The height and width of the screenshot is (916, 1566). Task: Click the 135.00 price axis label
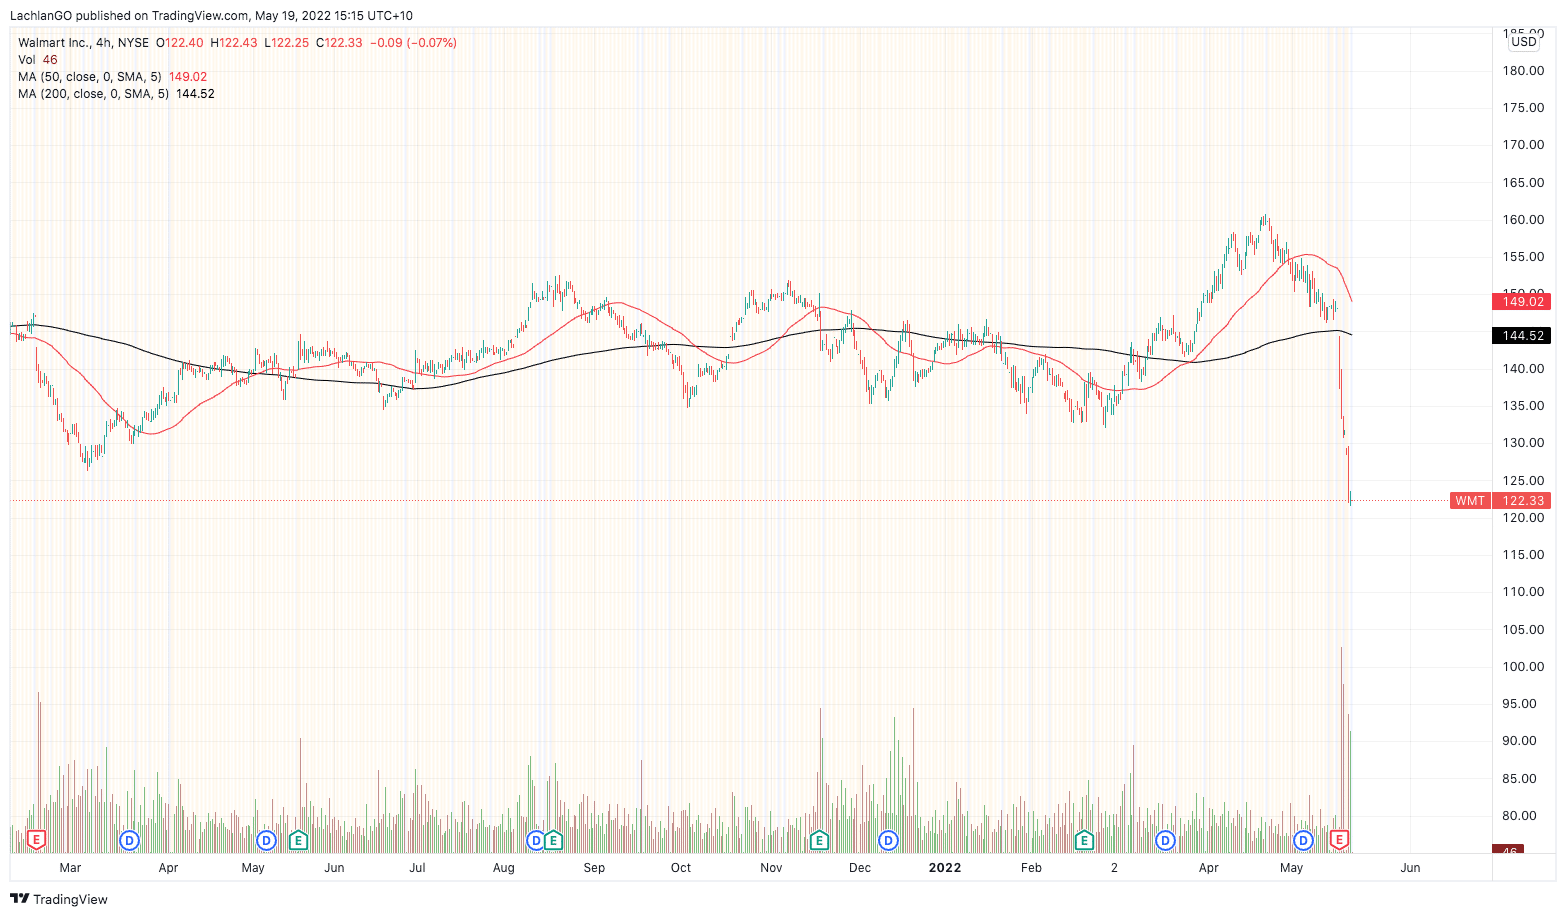(1524, 406)
